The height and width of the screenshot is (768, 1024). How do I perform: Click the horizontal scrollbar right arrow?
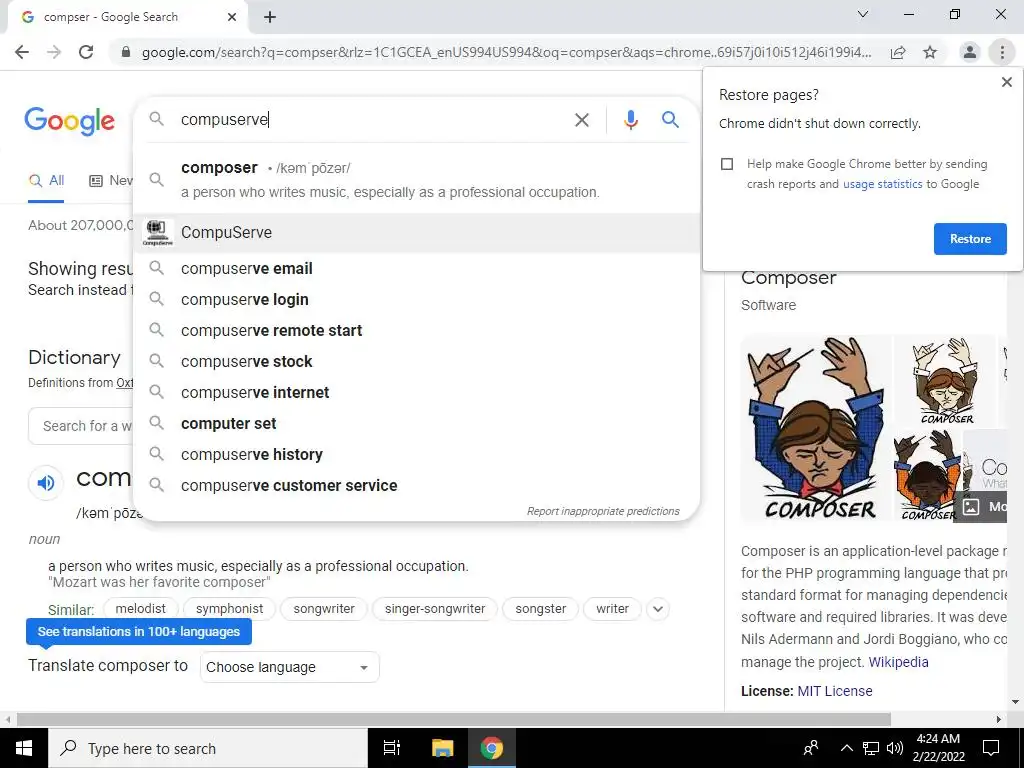(999, 720)
